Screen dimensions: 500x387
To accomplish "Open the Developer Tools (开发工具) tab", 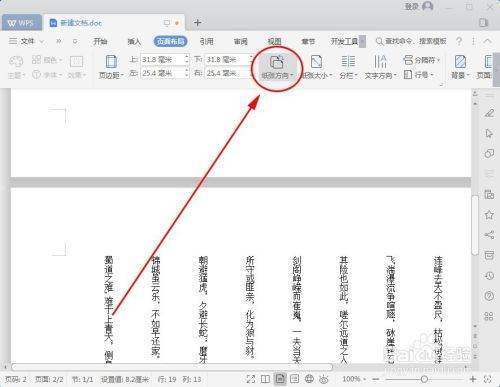I will click(x=344, y=41).
